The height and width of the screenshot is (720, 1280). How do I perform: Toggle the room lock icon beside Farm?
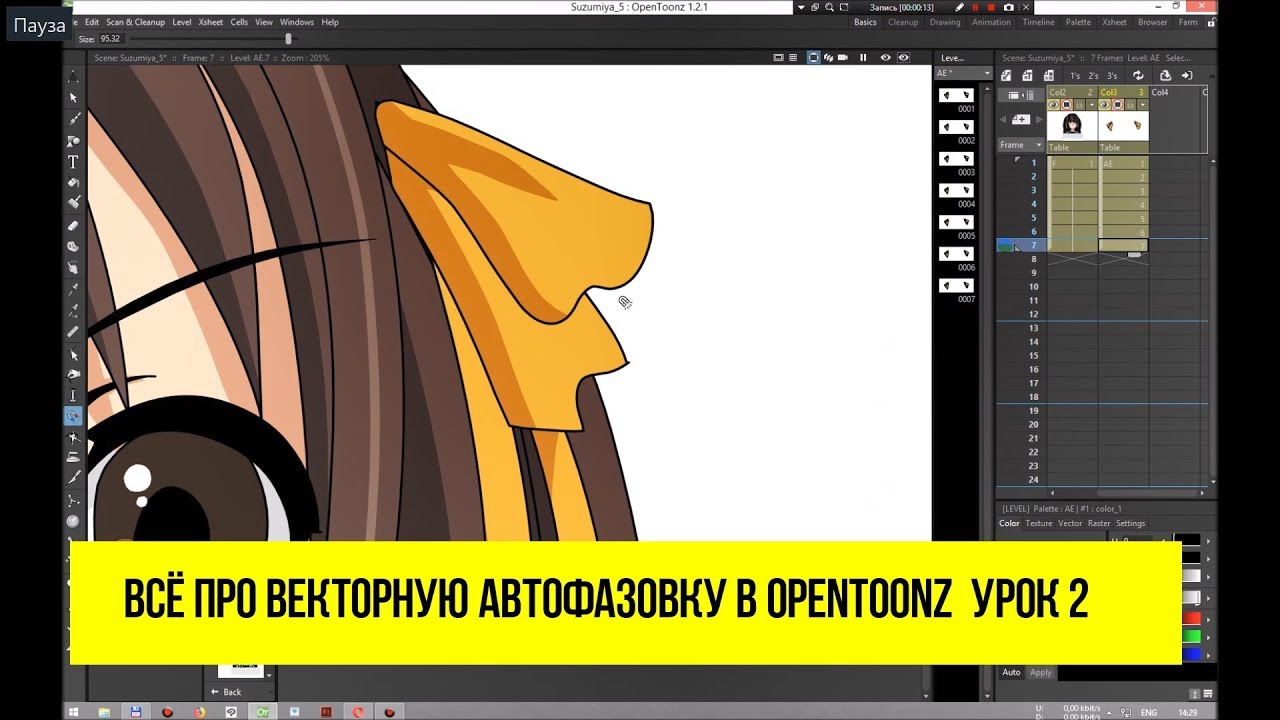(1211, 22)
